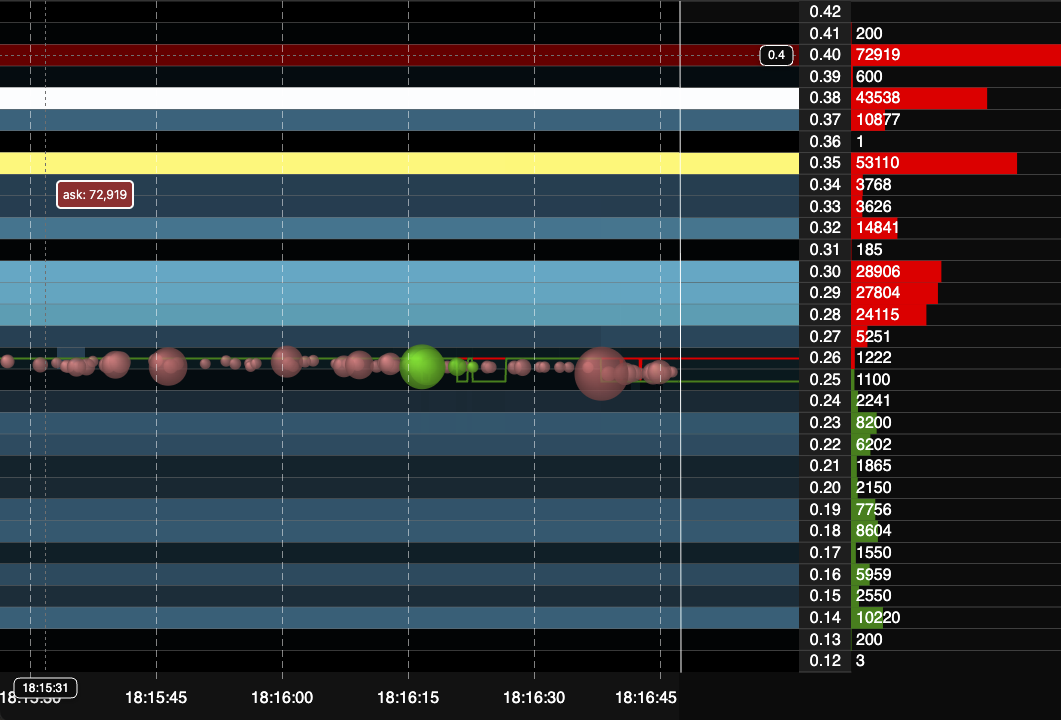The height and width of the screenshot is (720, 1061).
Task: Click bid volume 7756 at 0.19
Action: pyautogui.click(x=874, y=510)
